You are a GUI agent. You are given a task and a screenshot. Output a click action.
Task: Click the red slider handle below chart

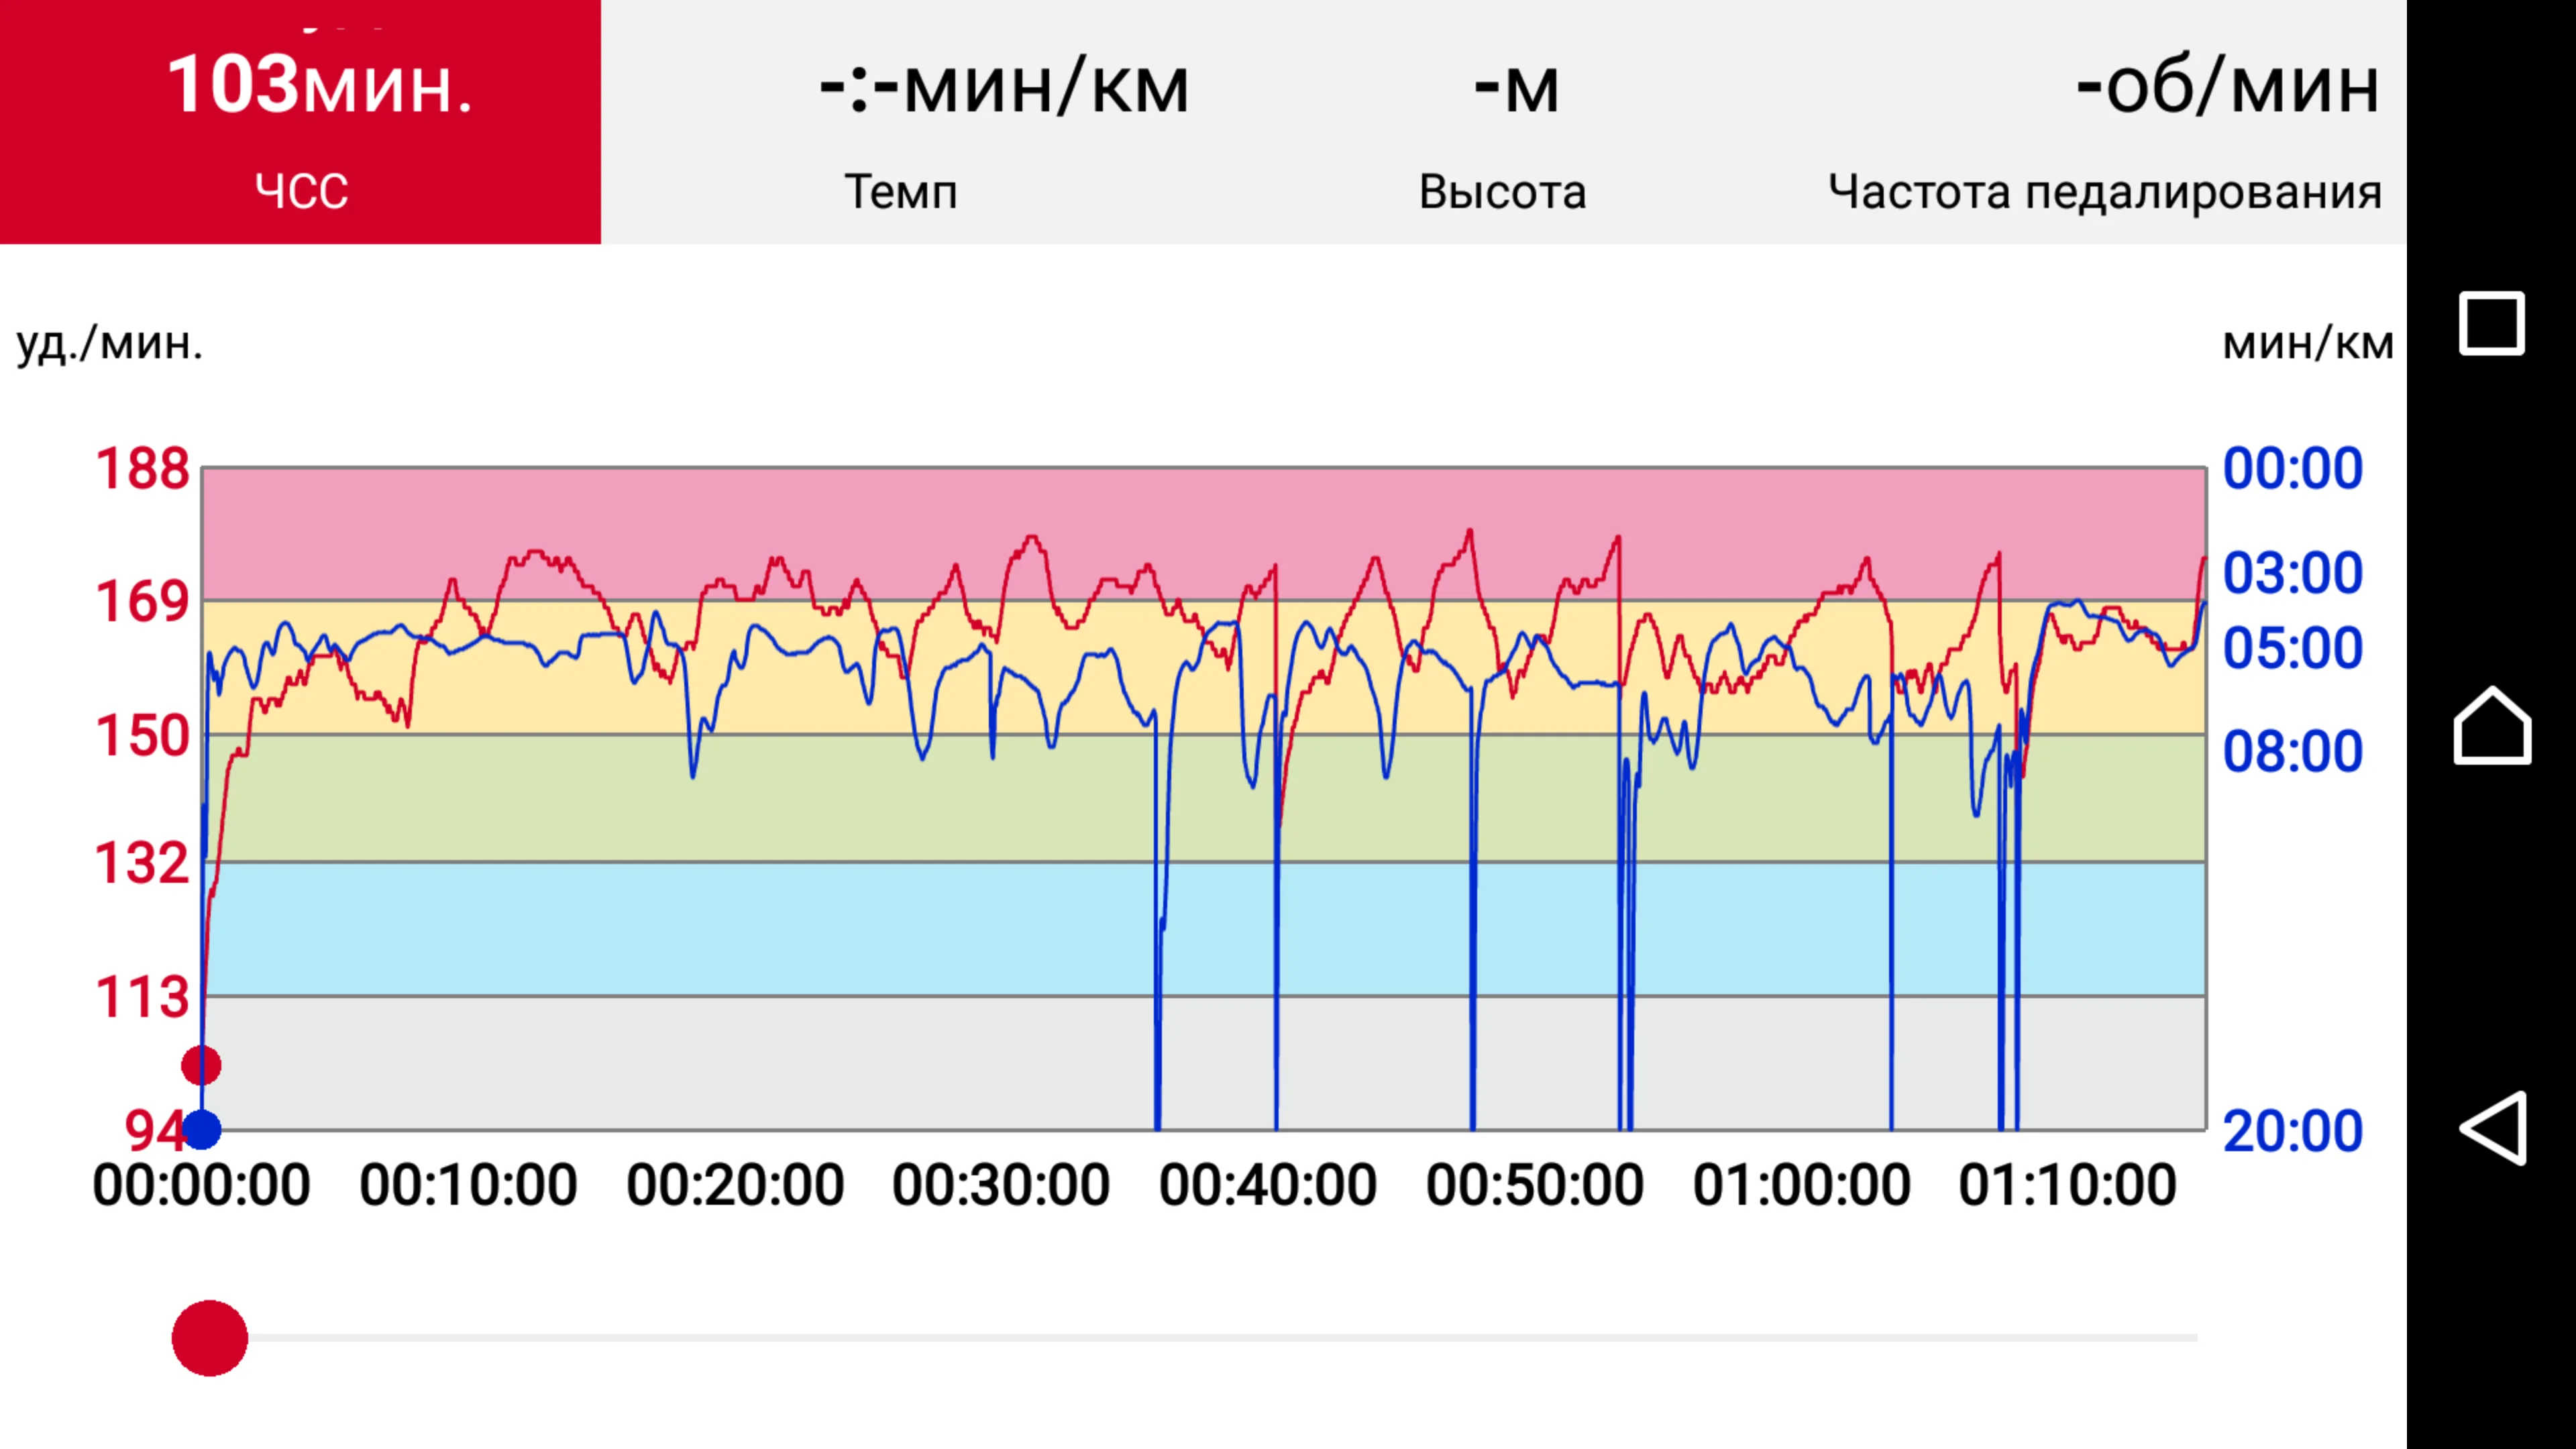click(x=210, y=1338)
